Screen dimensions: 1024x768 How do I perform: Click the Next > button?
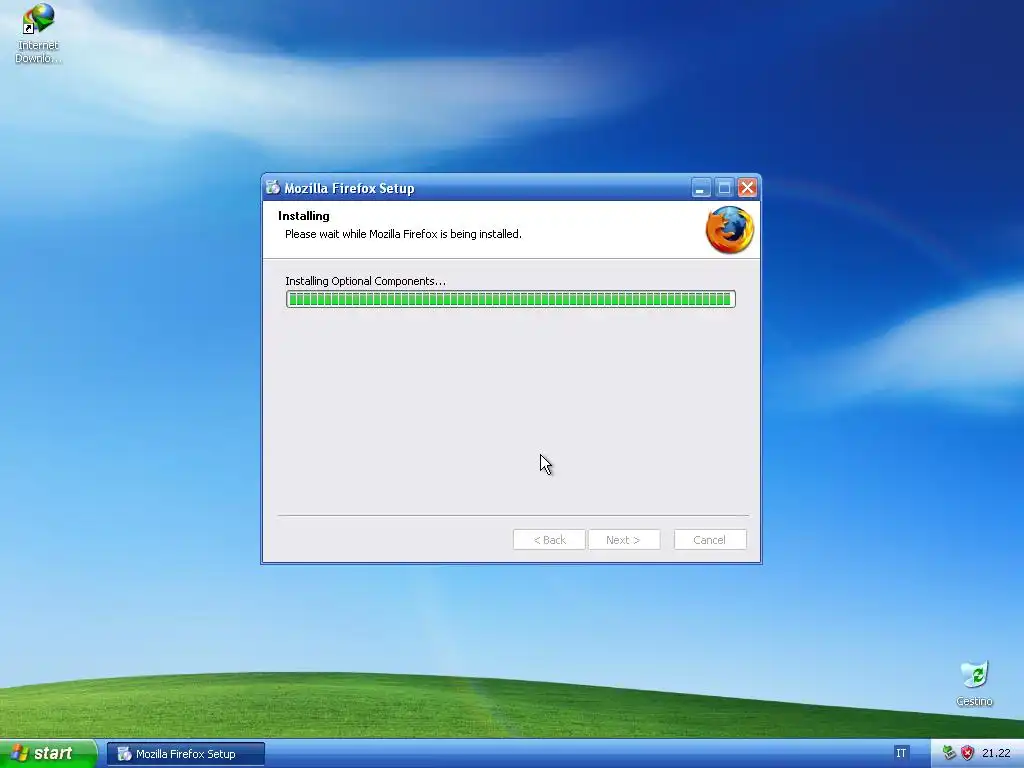click(x=624, y=539)
